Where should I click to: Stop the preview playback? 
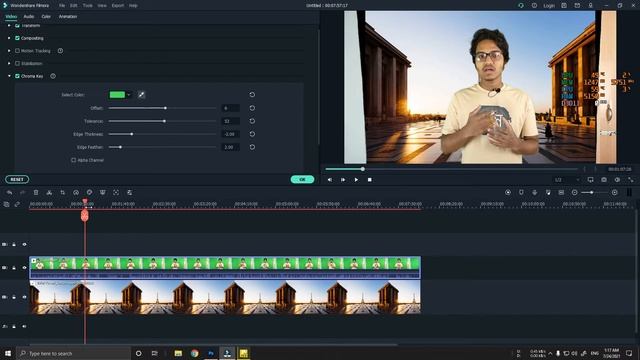[x=370, y=180]
